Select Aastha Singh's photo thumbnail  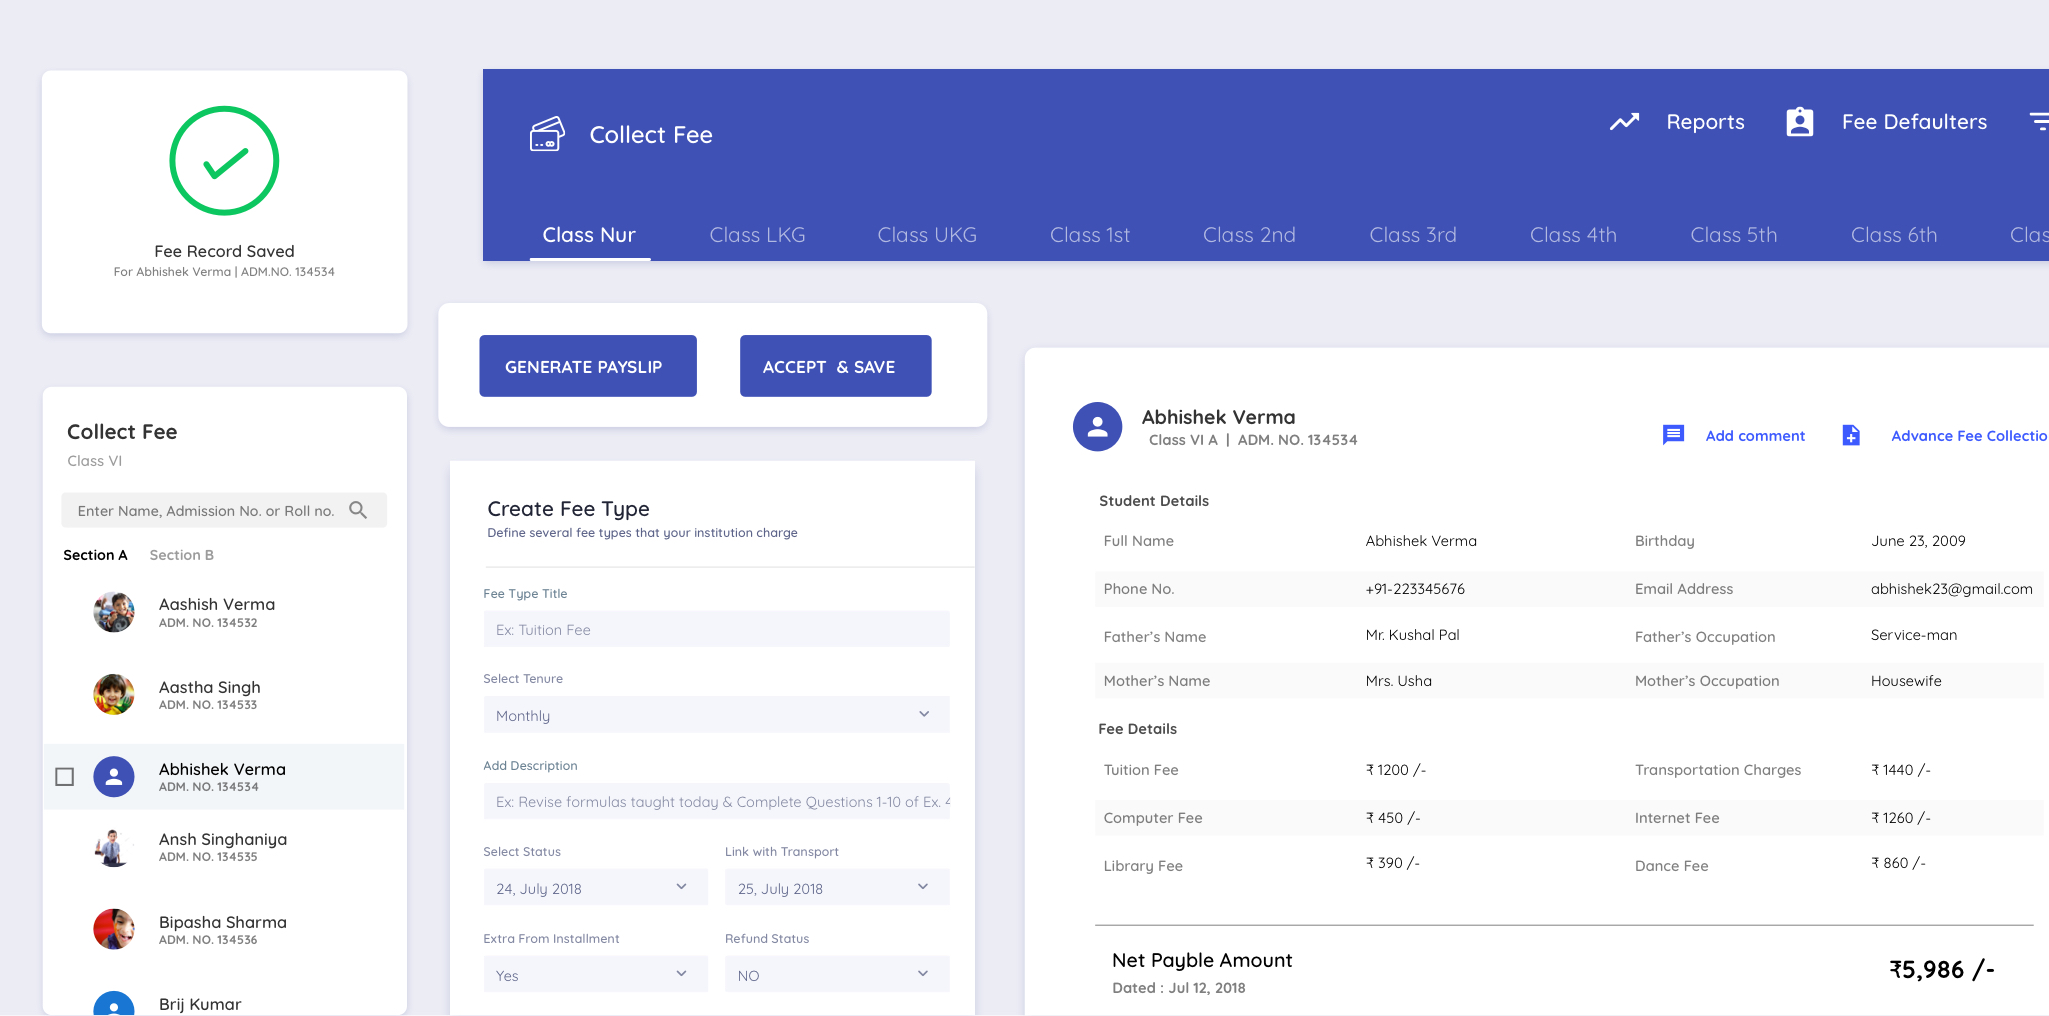pyautogui.click(x=114, y=694)
